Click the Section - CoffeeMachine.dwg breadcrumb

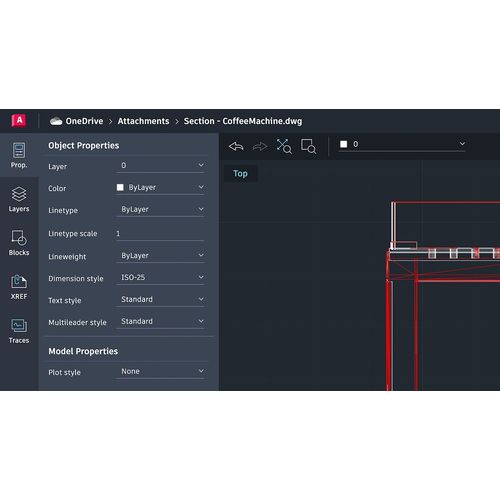[x=243, y=121]
